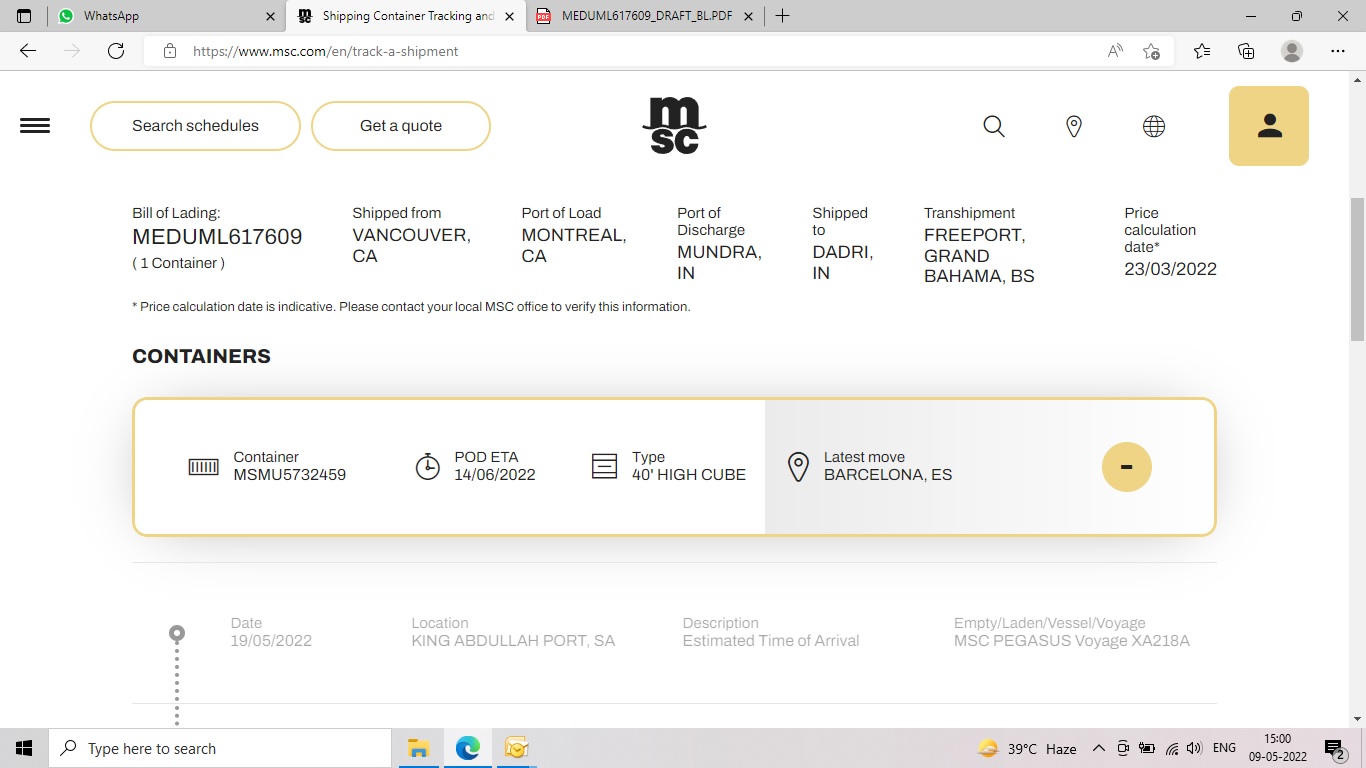Click transhipment FREEPORT, GRAND BAHAMA, BS
The image size is (1366, 768).
tap(979, 256)
